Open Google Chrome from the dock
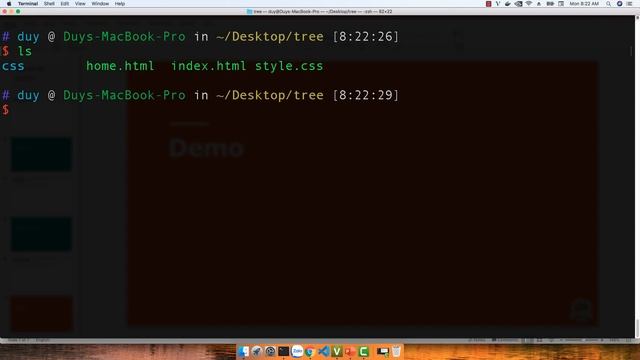Image resolution: width=640 pixels, height=360 pixels. tap(310, 351)
